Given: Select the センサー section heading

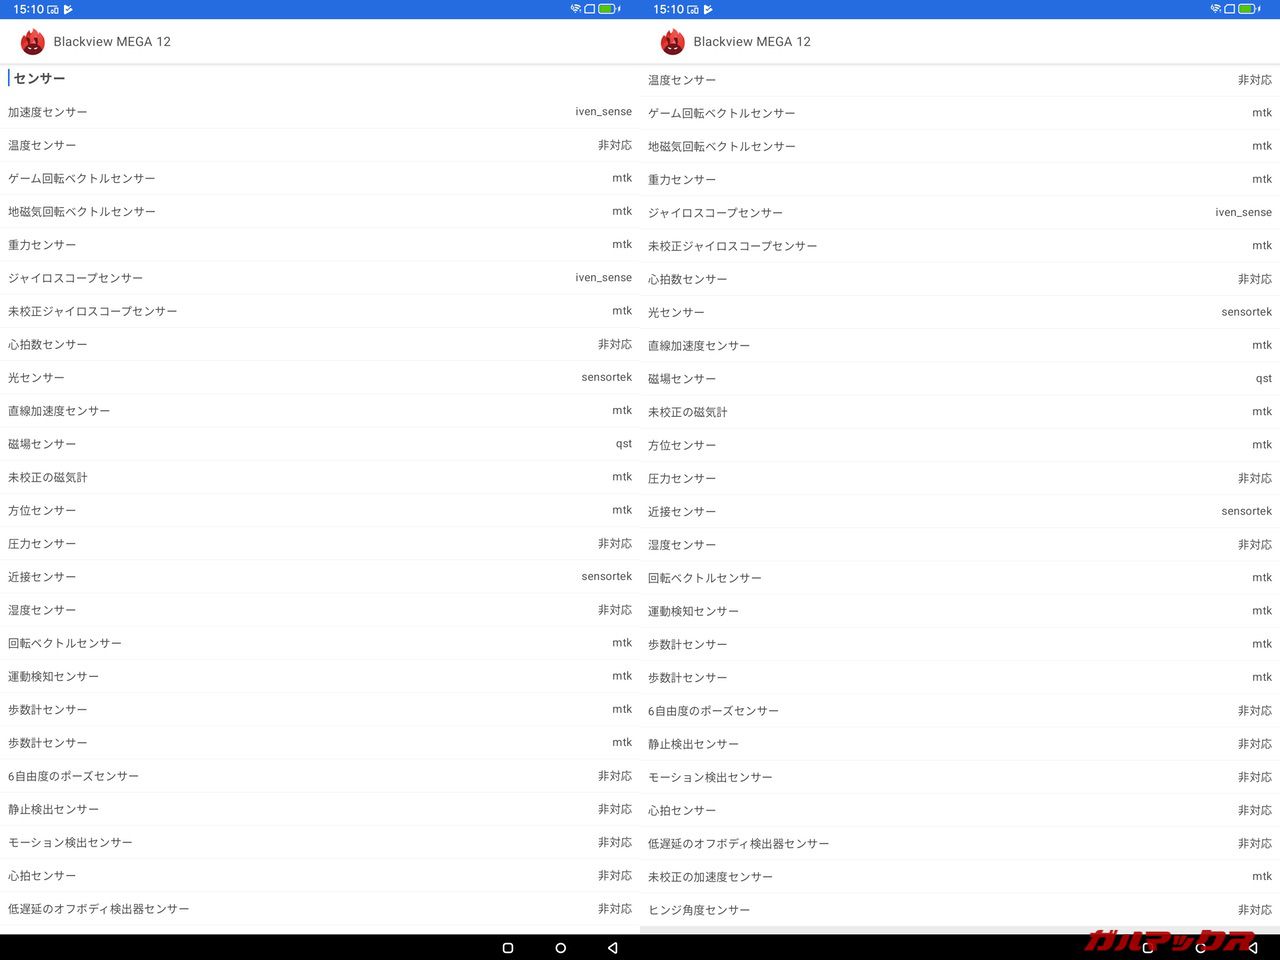Looking at the screenshot, I should tap(40, 78).
